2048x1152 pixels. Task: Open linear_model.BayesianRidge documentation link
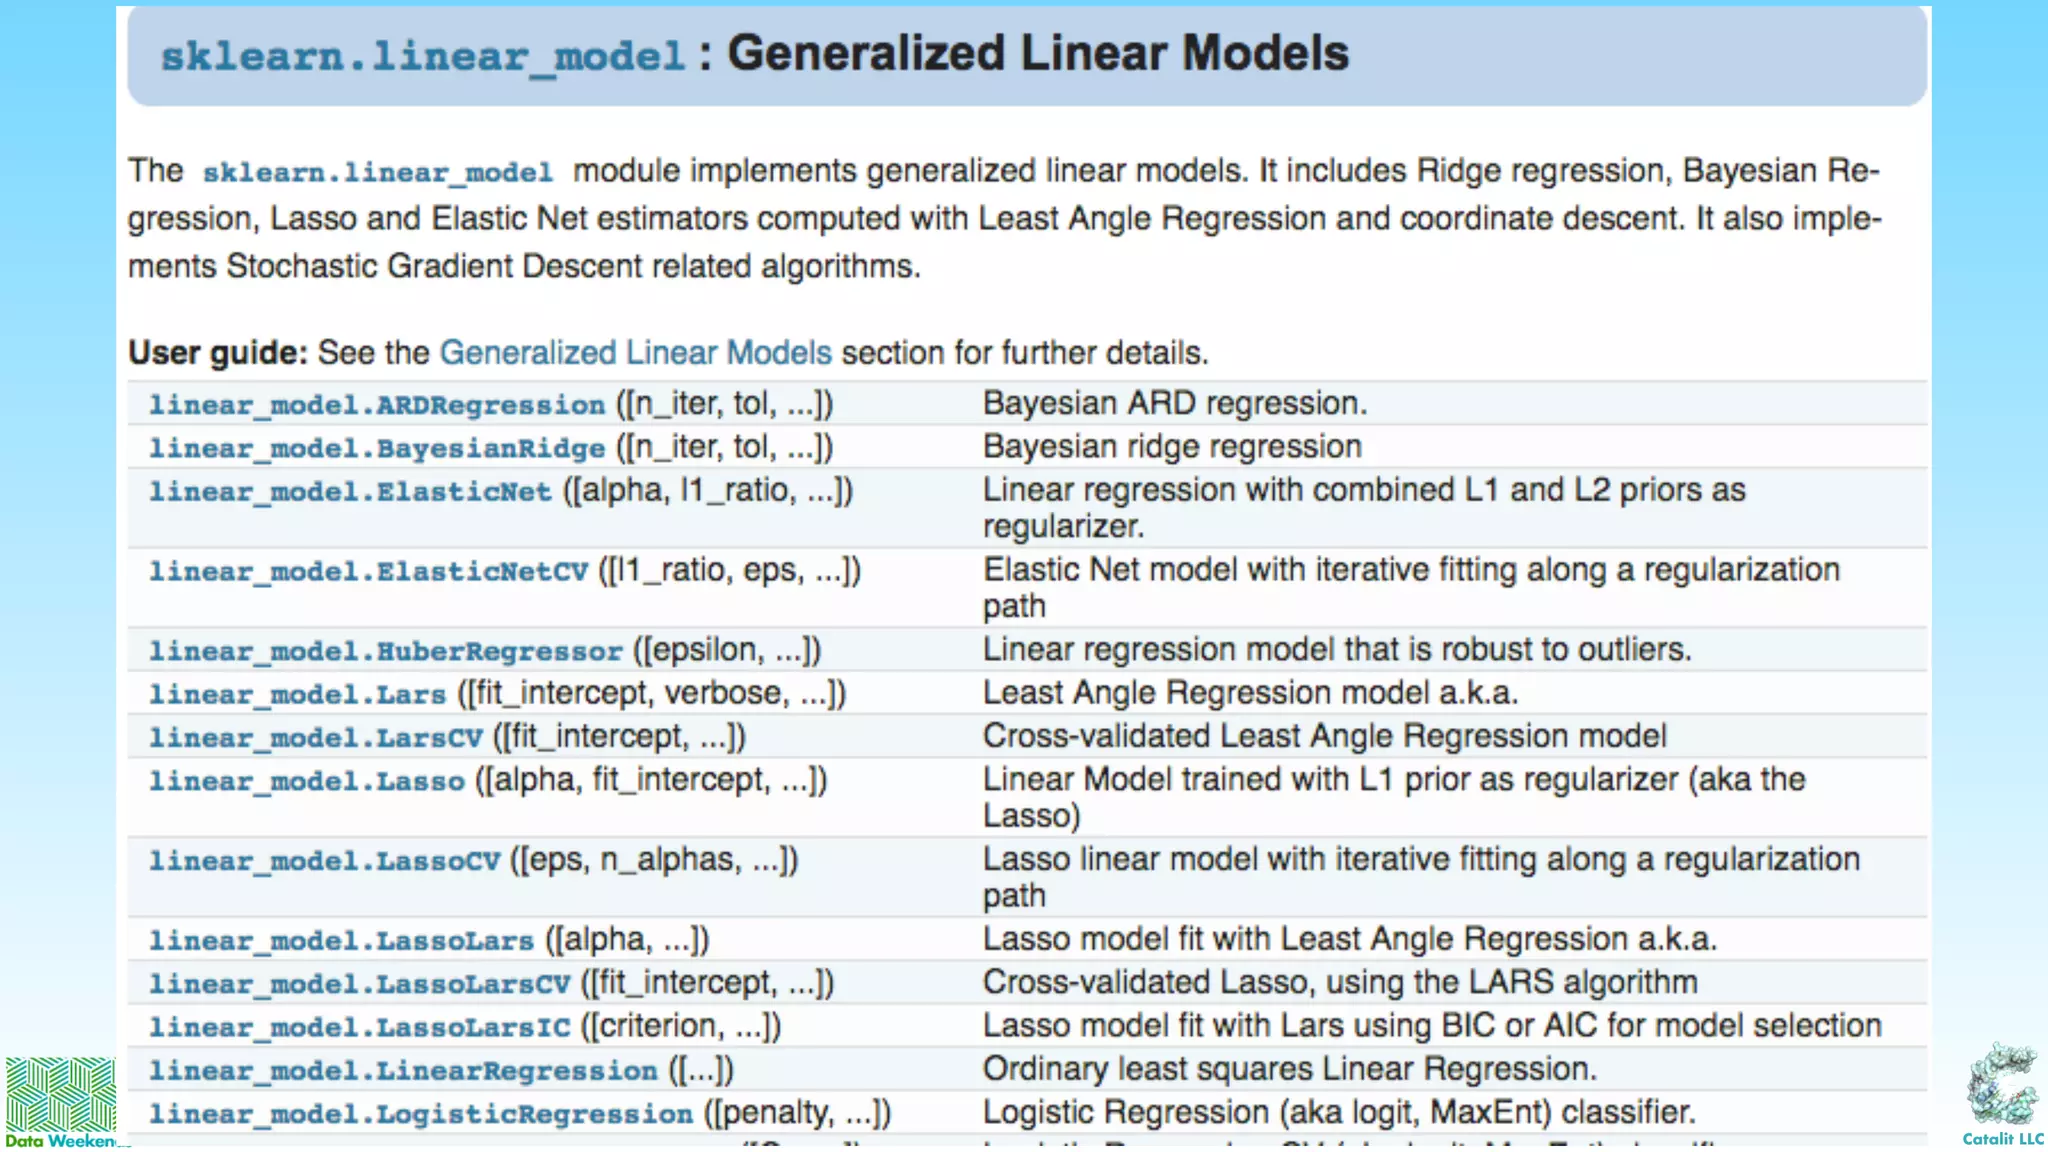point(377,448)
